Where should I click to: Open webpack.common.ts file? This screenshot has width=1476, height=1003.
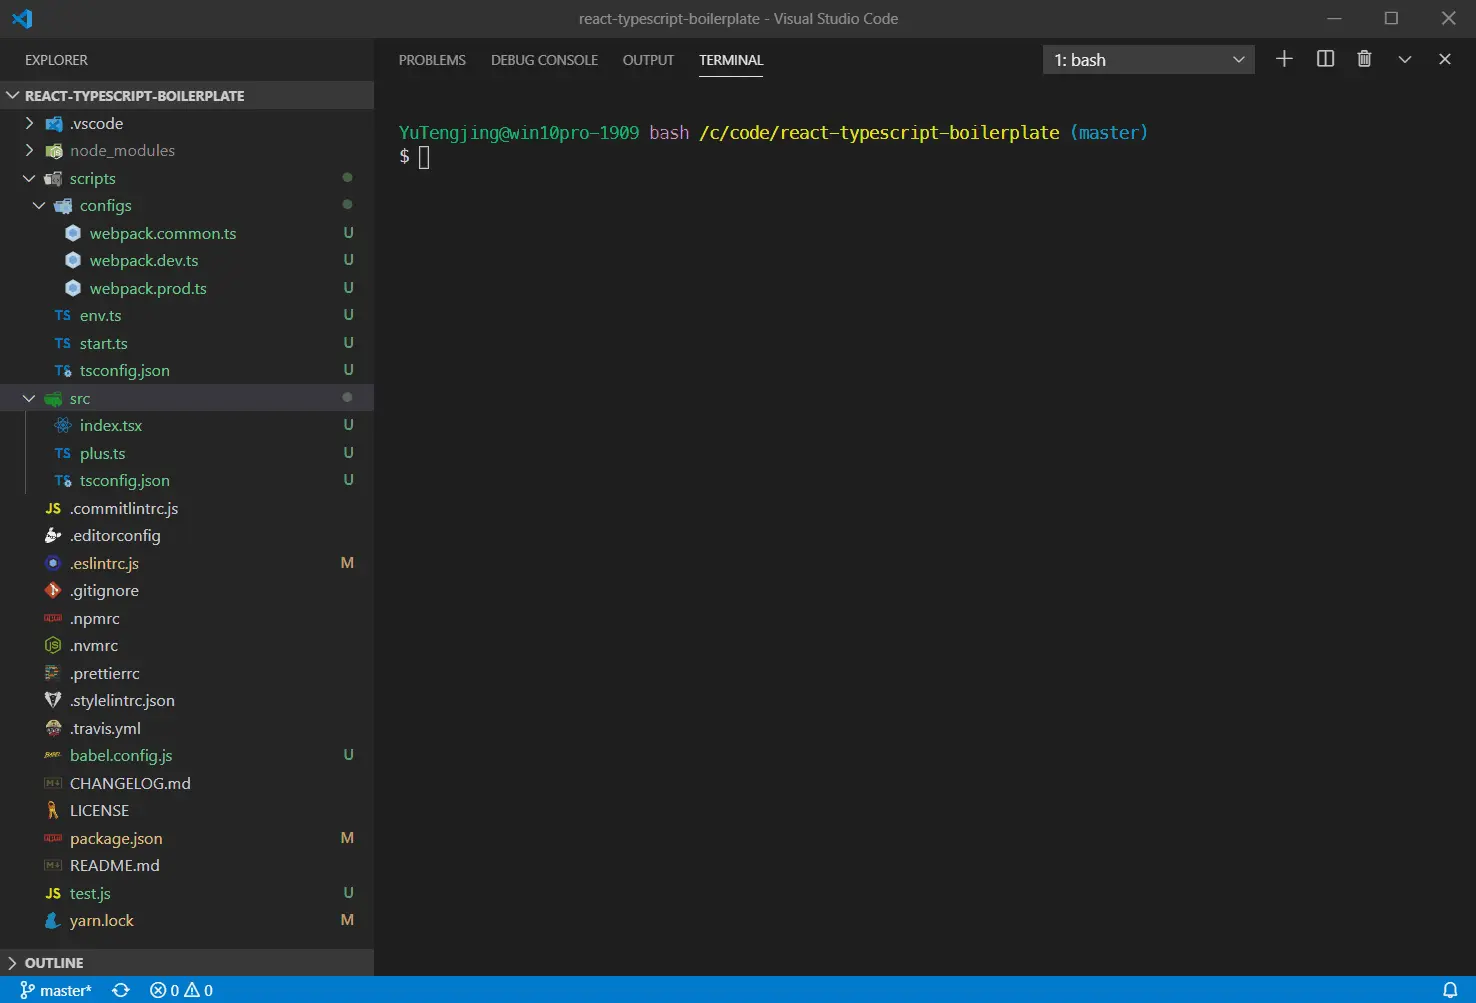187,233
